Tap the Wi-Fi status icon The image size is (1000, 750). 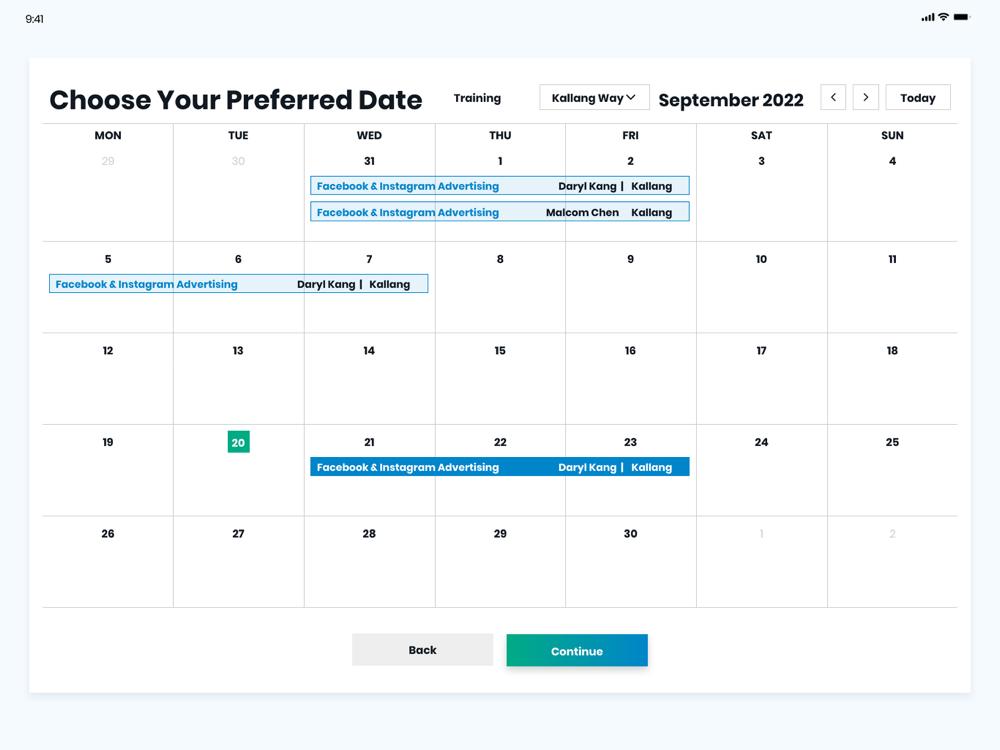(943, 17)
